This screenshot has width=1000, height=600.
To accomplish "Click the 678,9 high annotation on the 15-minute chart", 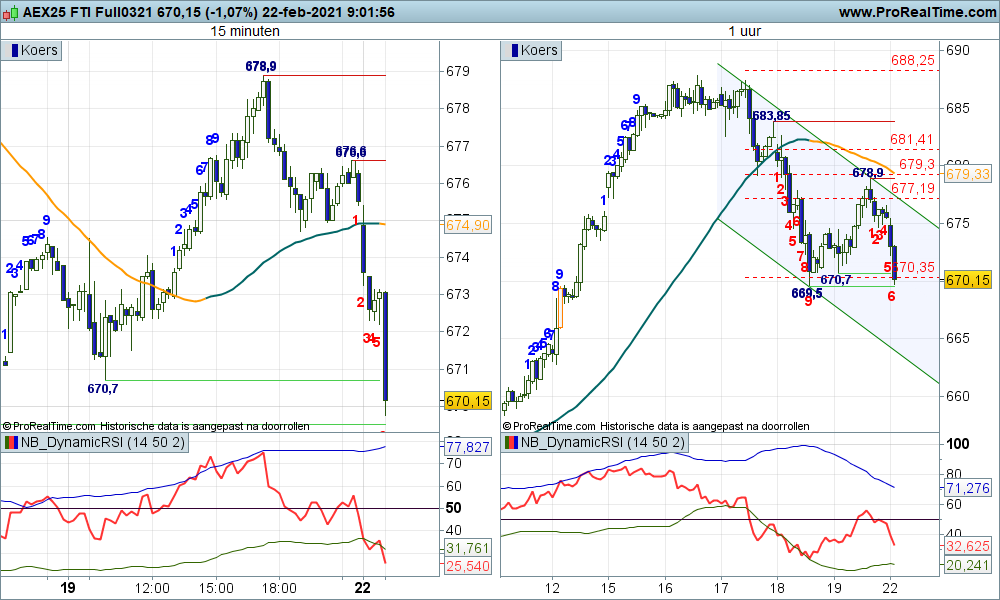I will 261,66.
